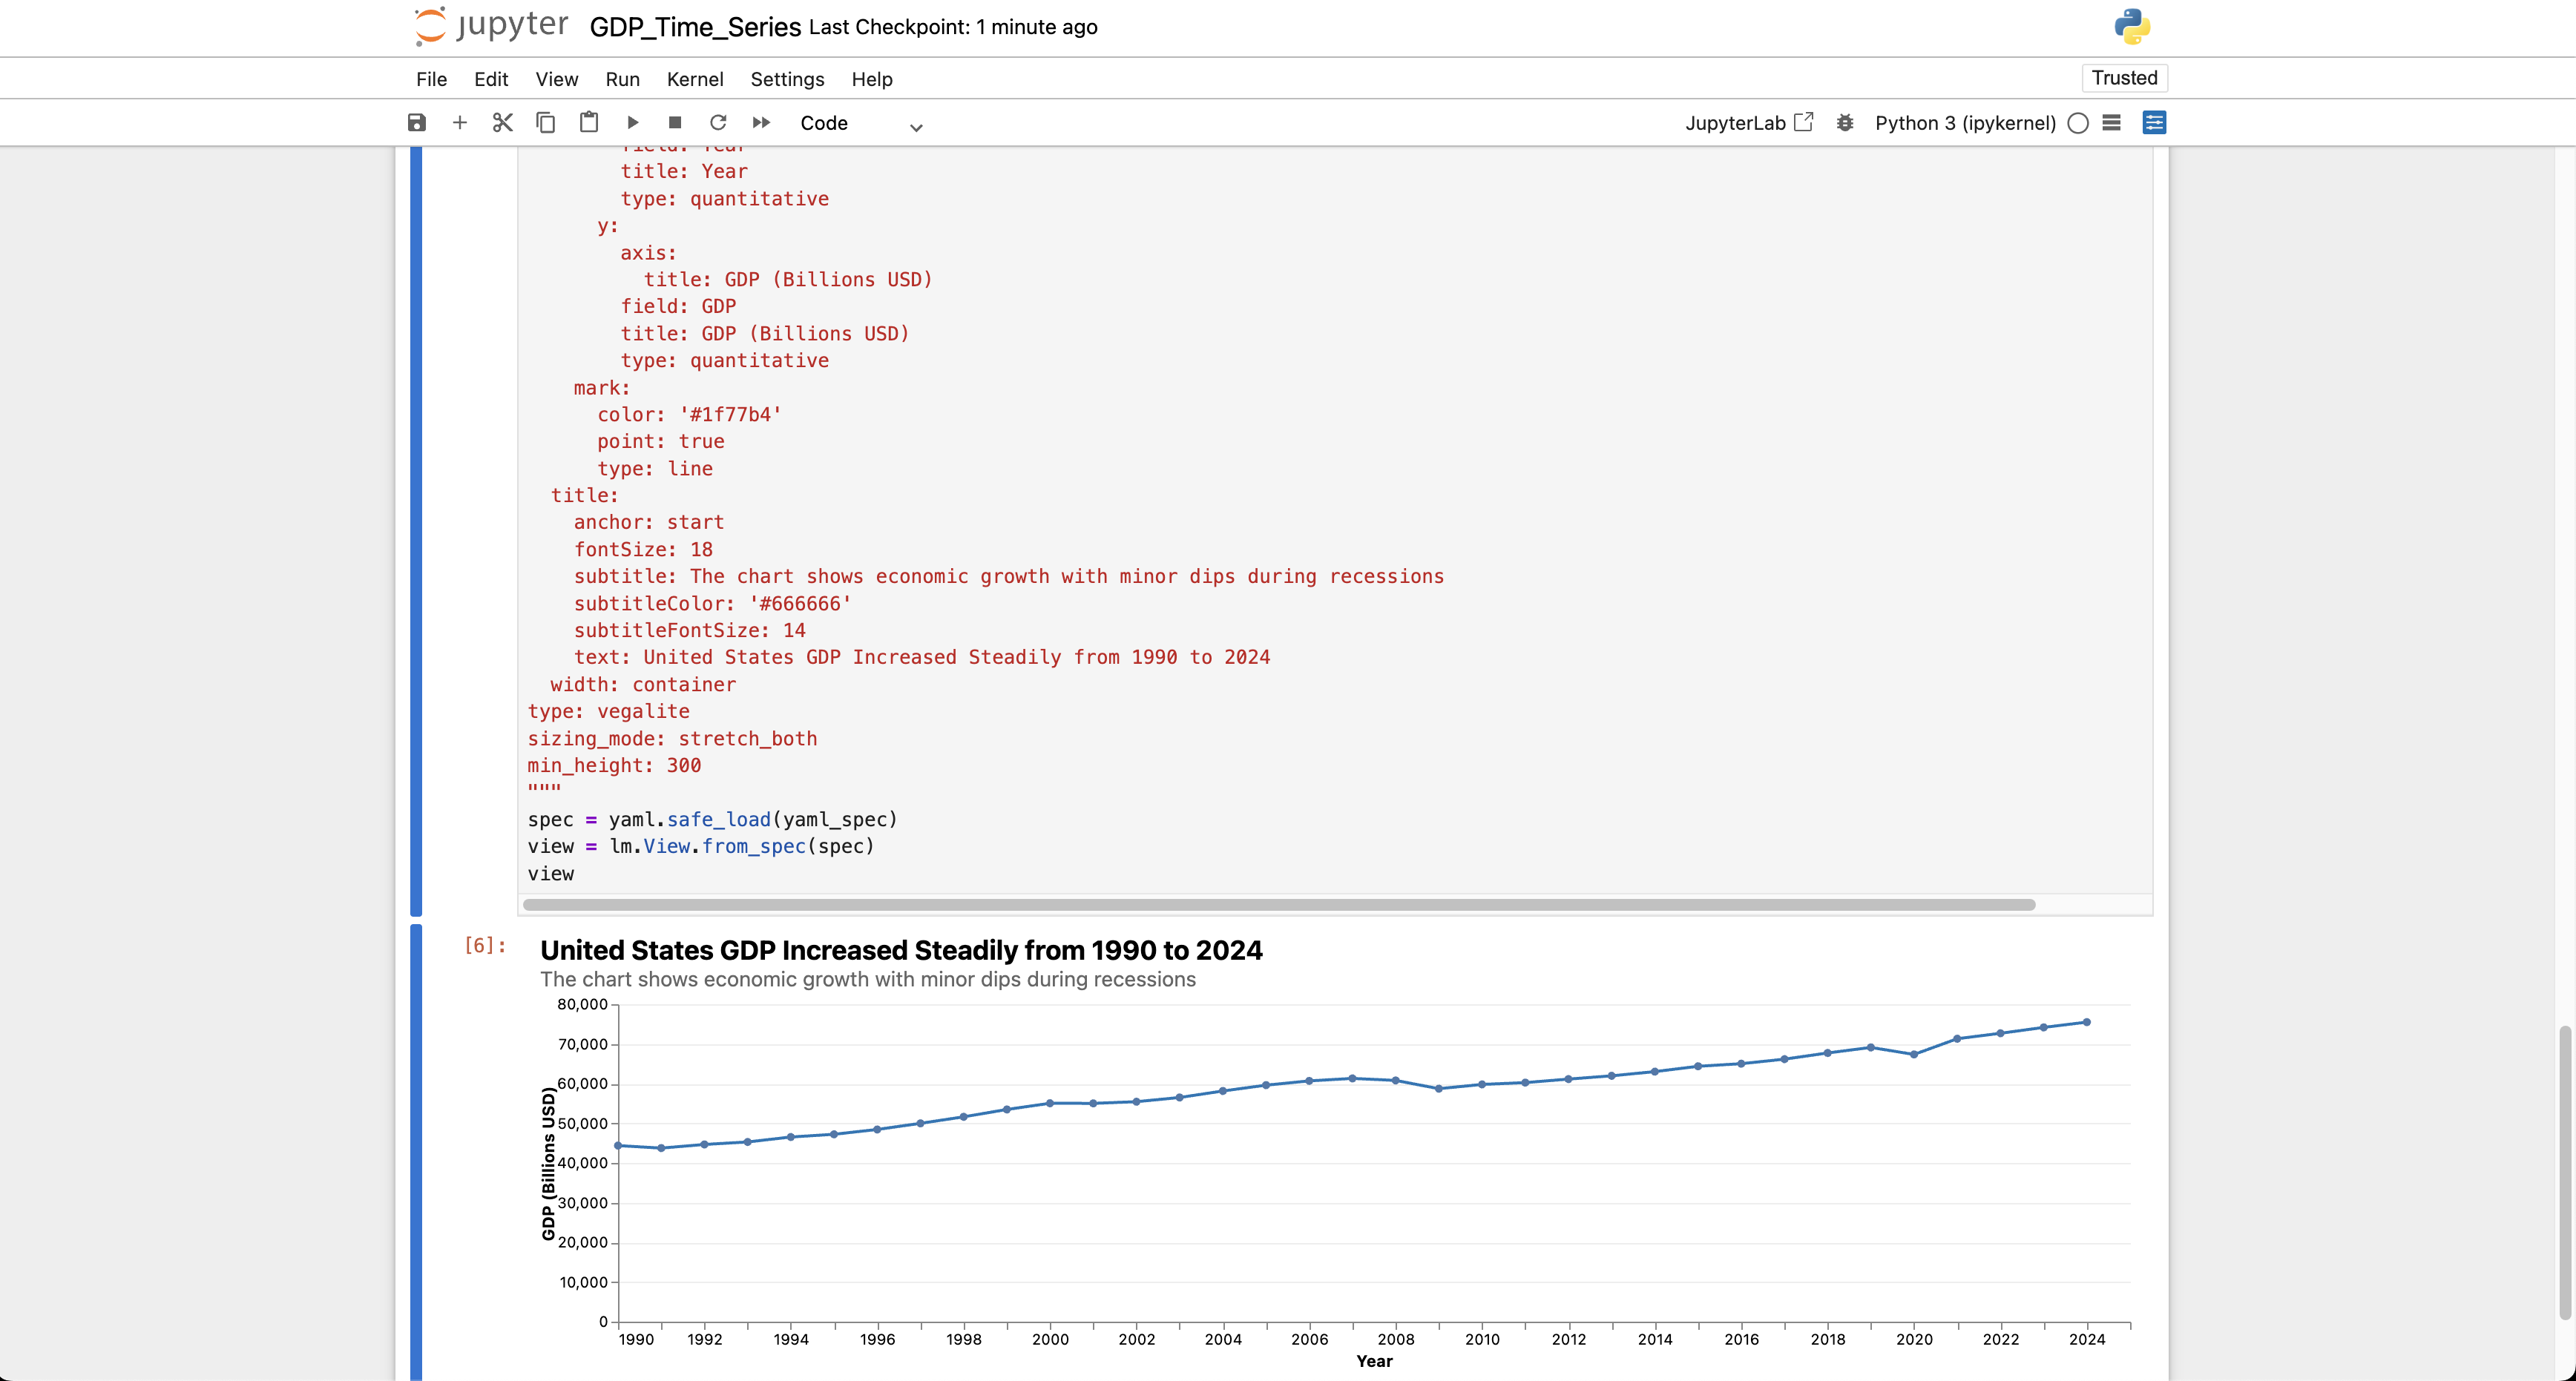Toggle the blue property inspector panel icon
2576x1381 pixels.
click(x=2155, y=123)
